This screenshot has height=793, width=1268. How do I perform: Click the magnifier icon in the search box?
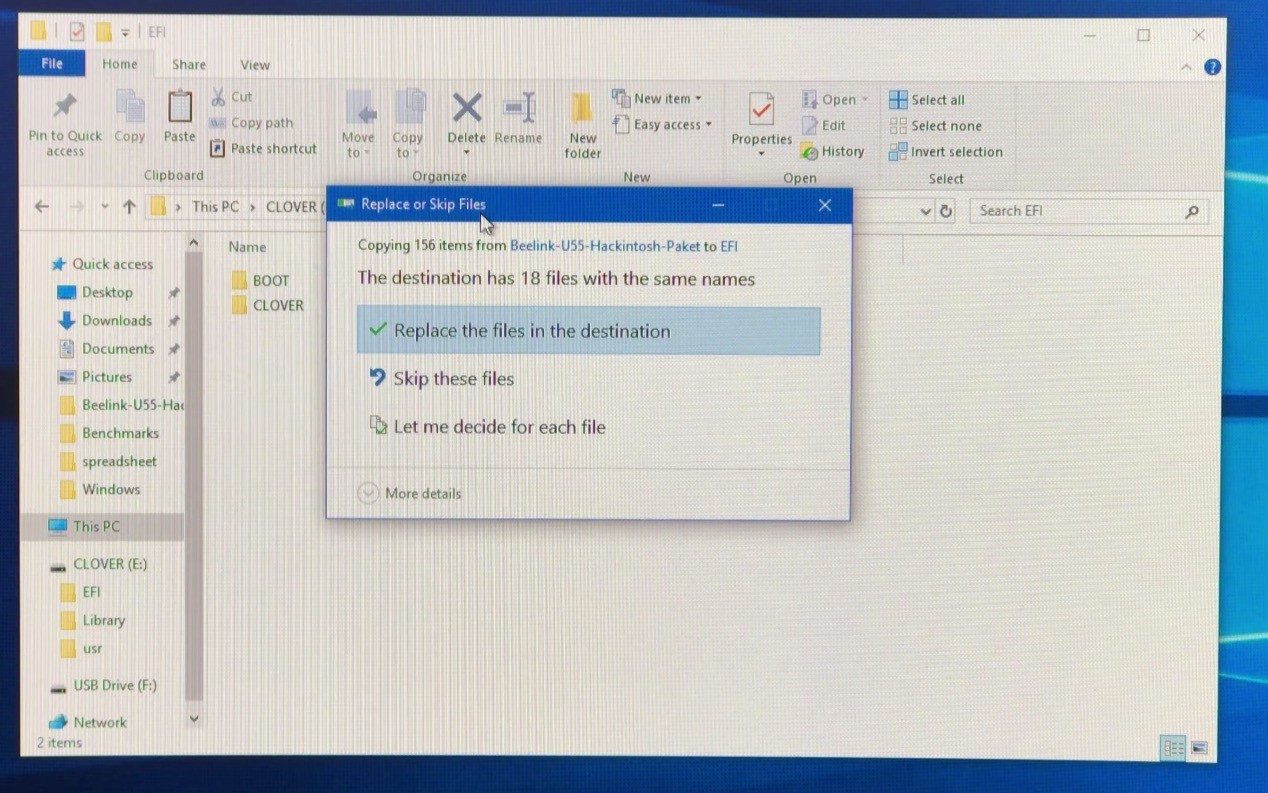[x=1191, y=212]
